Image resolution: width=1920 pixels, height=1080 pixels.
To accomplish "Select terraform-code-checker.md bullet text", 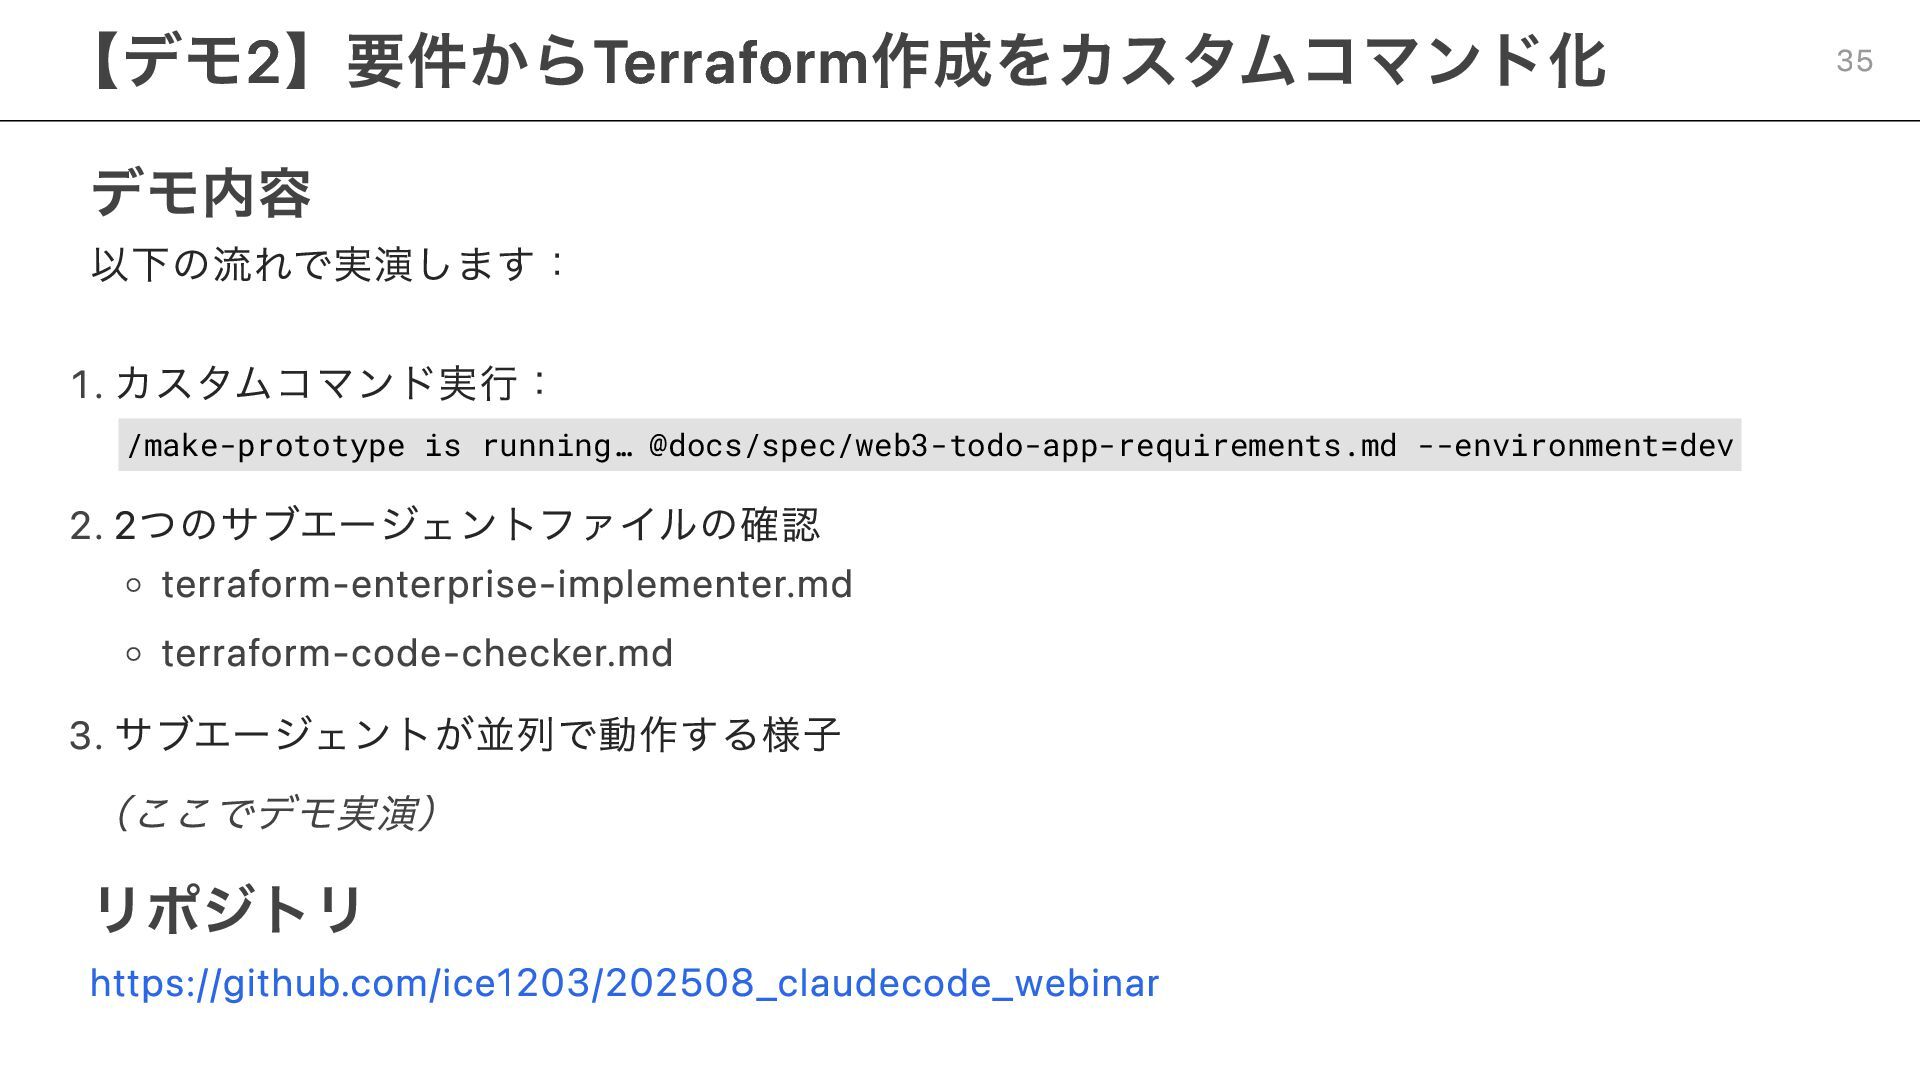I will 417,653.
